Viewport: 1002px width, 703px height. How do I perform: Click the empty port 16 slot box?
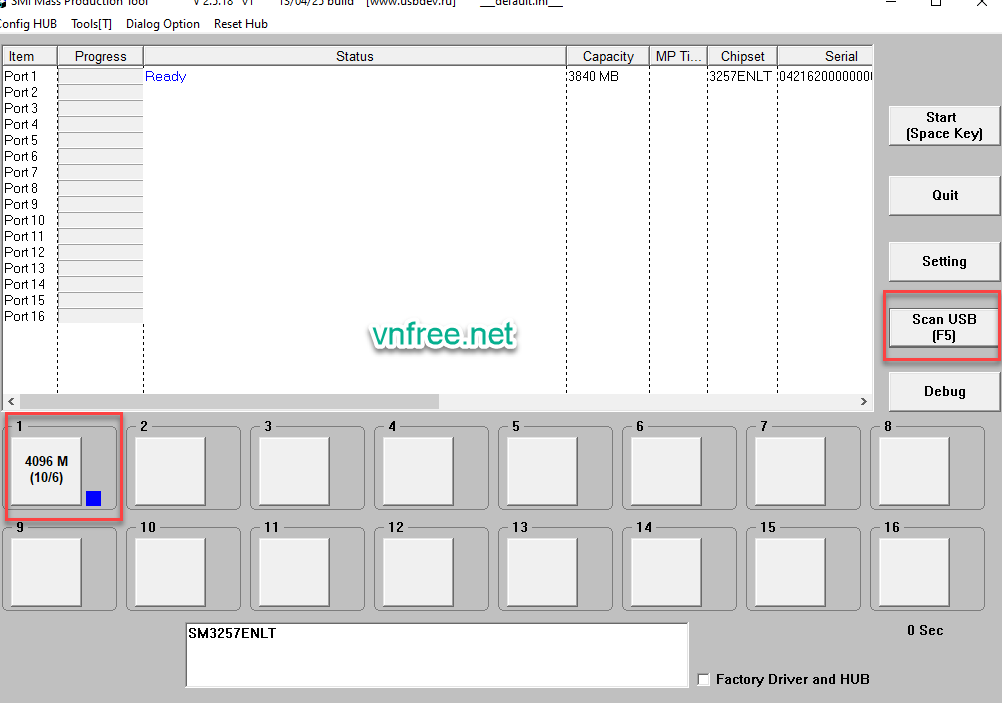tap(914, 571)
